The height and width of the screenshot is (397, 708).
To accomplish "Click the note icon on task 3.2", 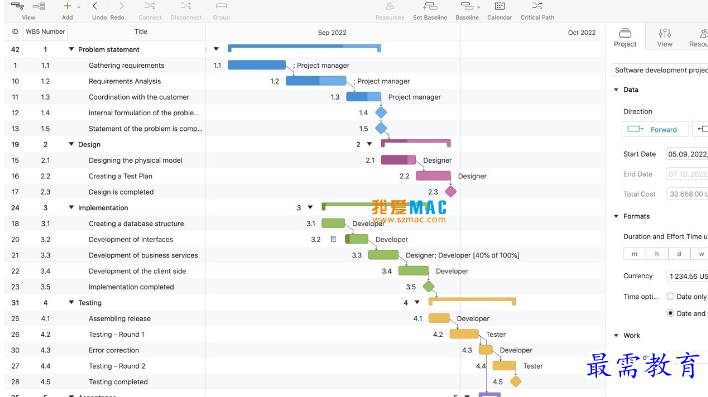I will [333, 239].
